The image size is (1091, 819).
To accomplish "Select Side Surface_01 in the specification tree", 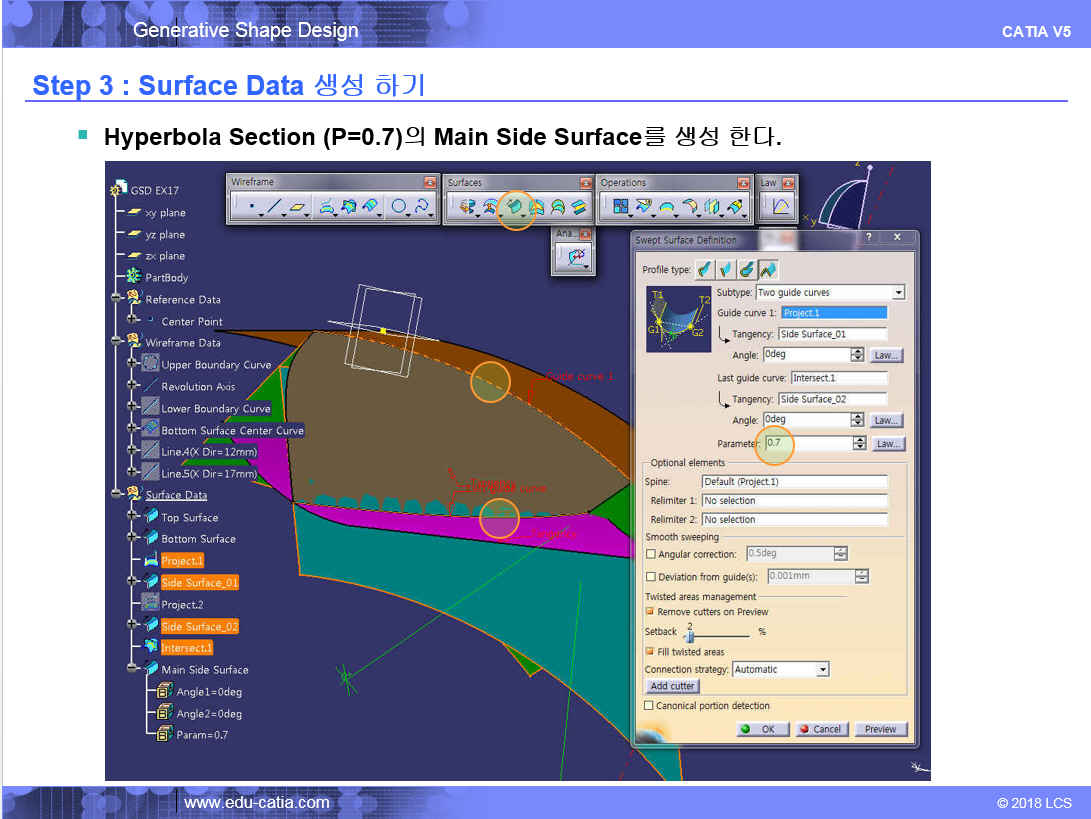I will 199,582.
